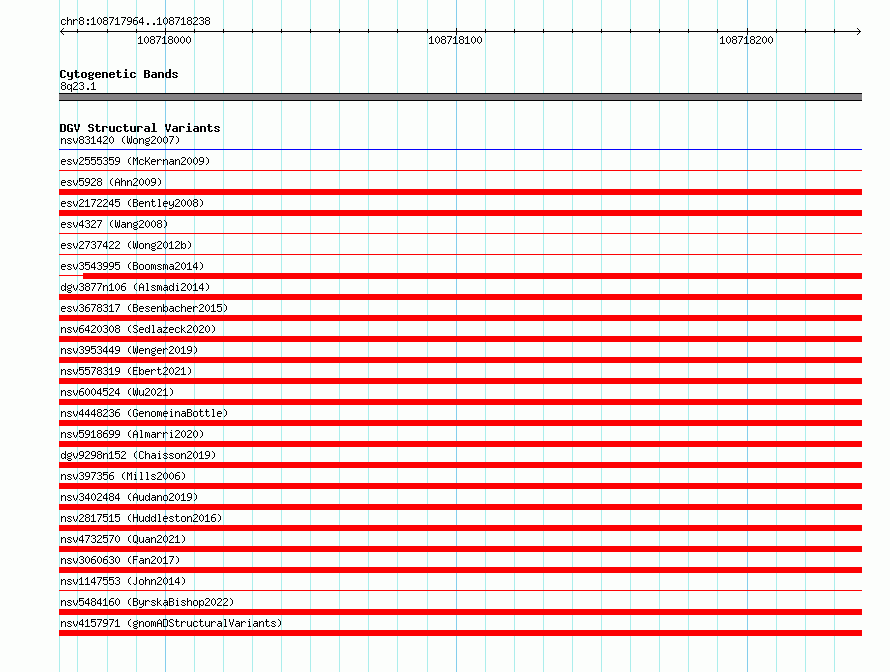This screenshot has height=672, width=890.
Task: Click the 108718100 ruler position label
Action: pos(455,40)
